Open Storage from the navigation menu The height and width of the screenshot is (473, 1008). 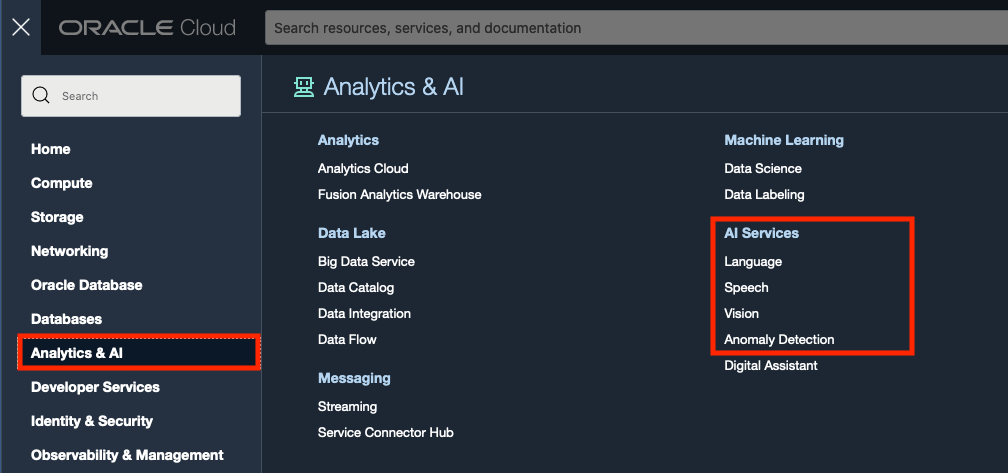[57, 217]
